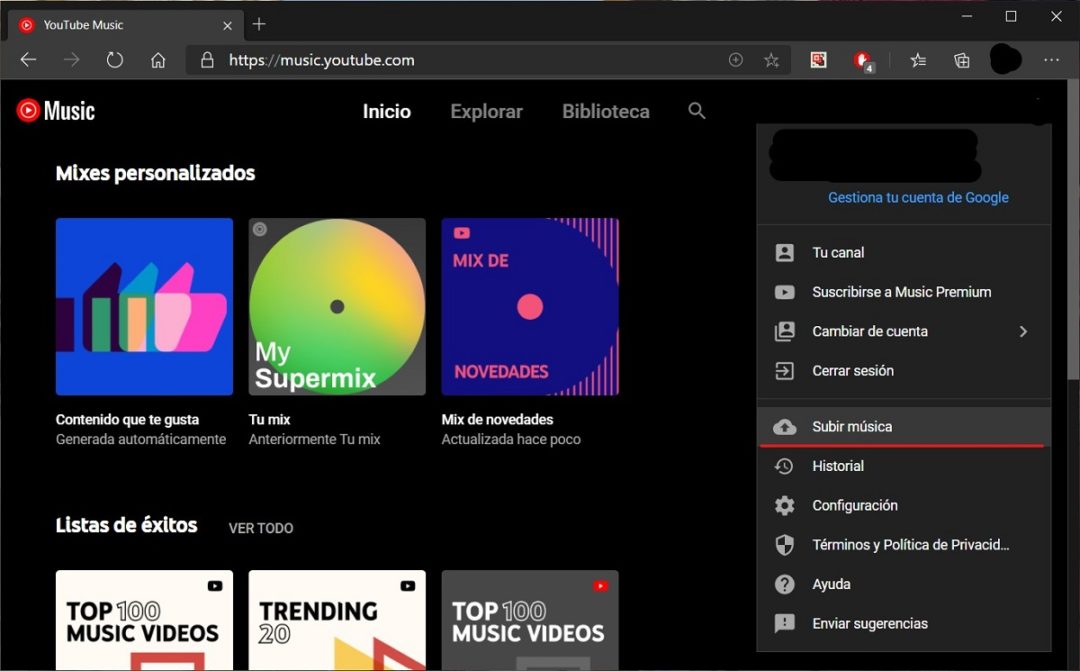Open Trending 20 chart card
The width and height of the screenshot is (1080, 671).
(x=337, y=620)
